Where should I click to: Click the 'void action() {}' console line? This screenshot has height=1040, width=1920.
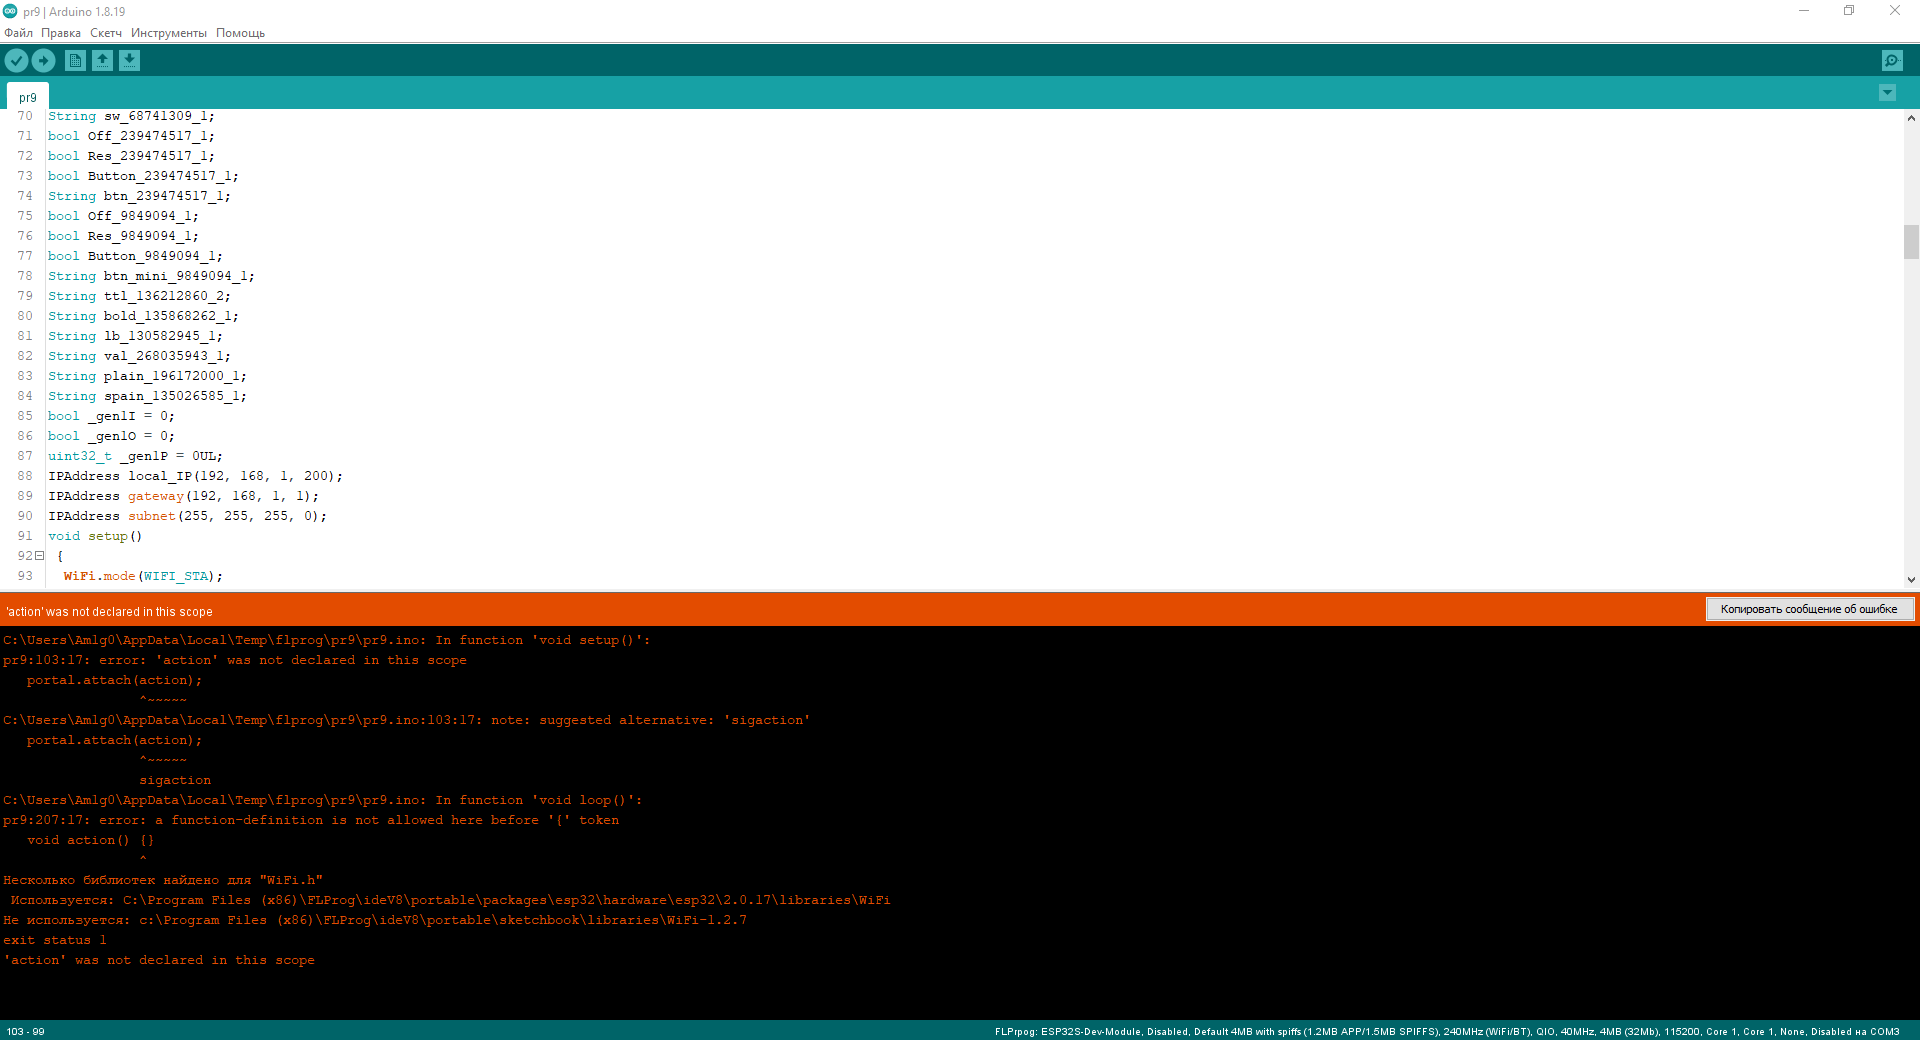[x=91, y=840]
